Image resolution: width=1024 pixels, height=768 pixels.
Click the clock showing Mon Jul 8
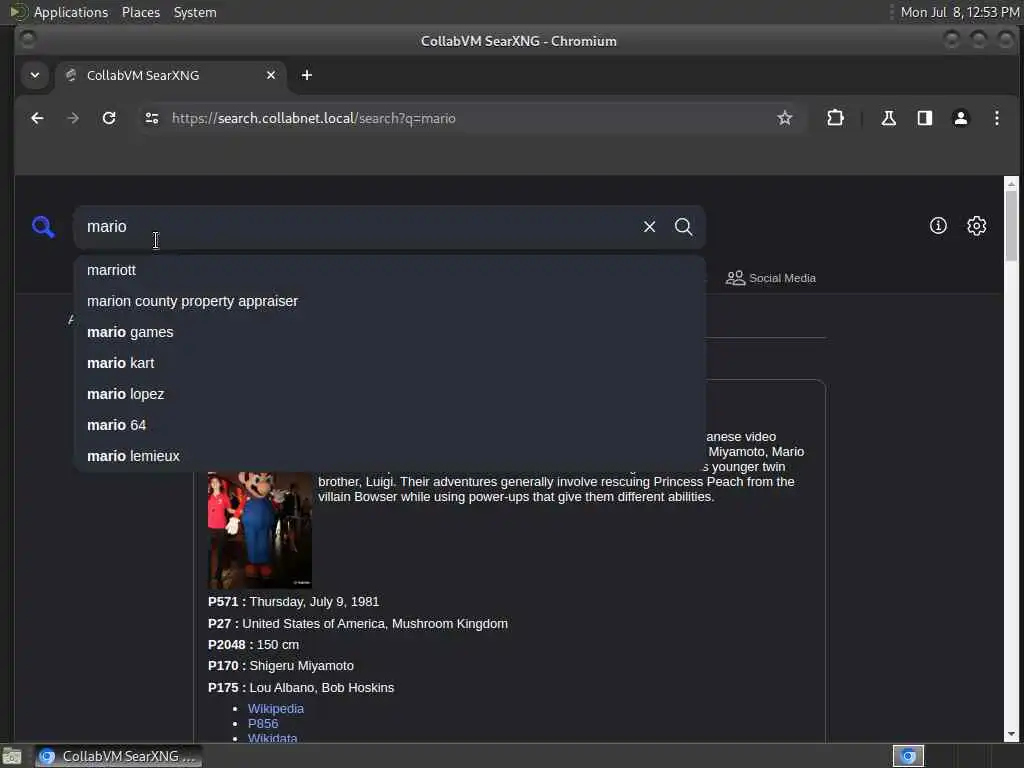click(959, 12)
